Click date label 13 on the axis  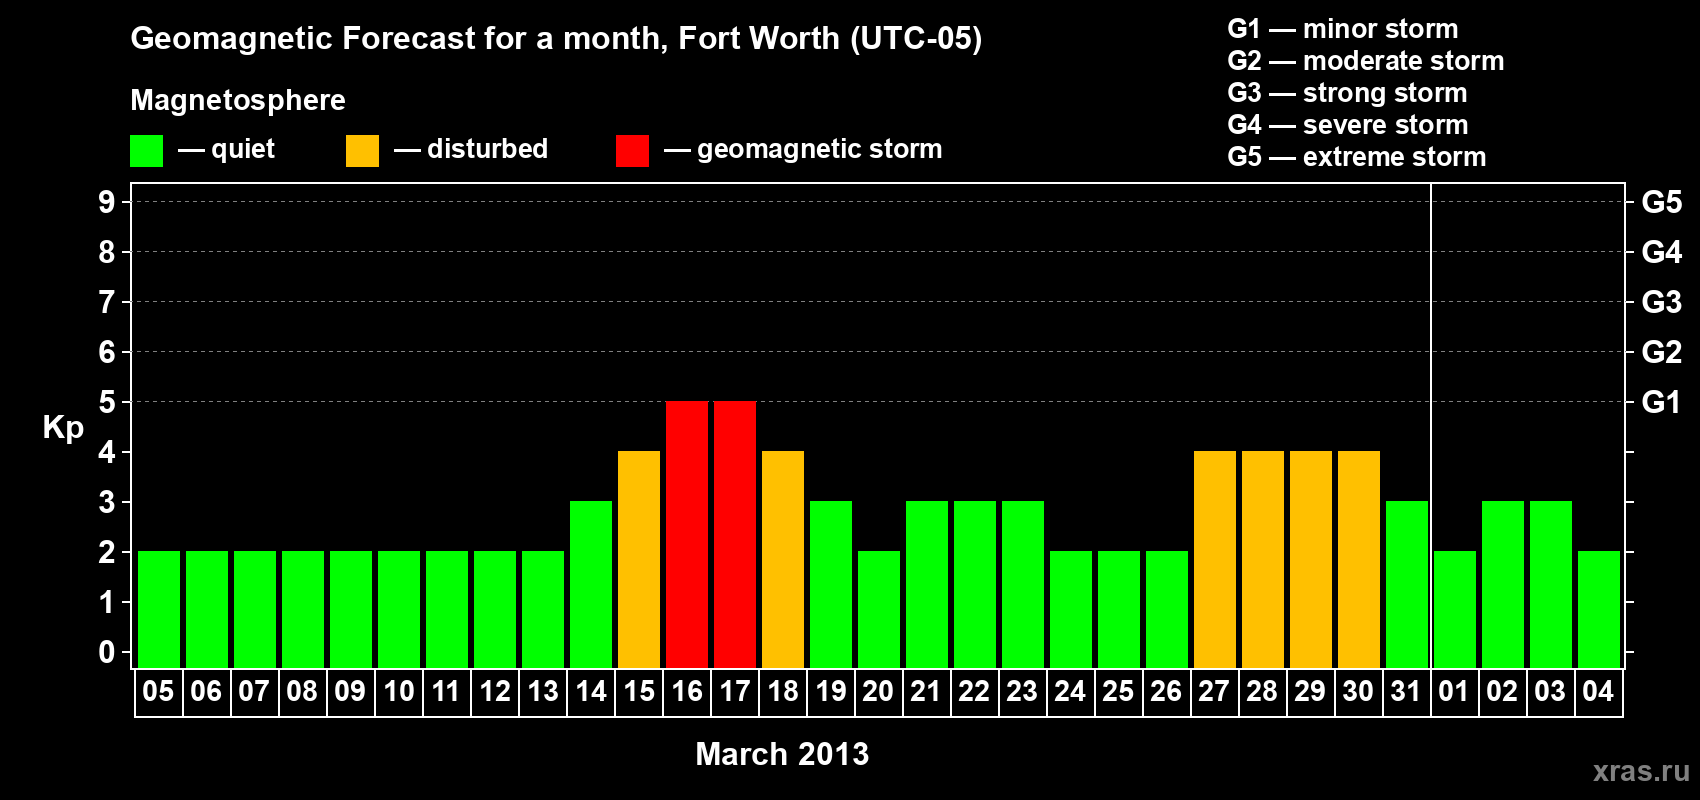pos(542,691)
